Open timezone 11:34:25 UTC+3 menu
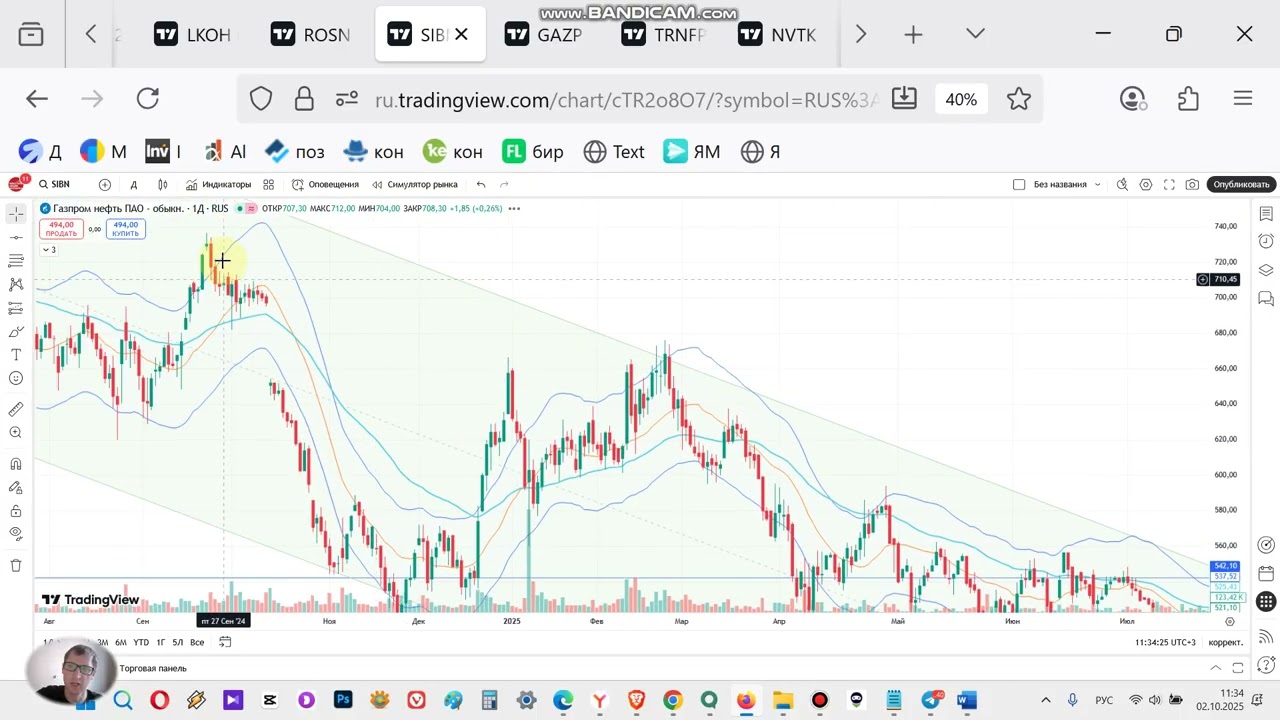 click(x=1165, y=642)
